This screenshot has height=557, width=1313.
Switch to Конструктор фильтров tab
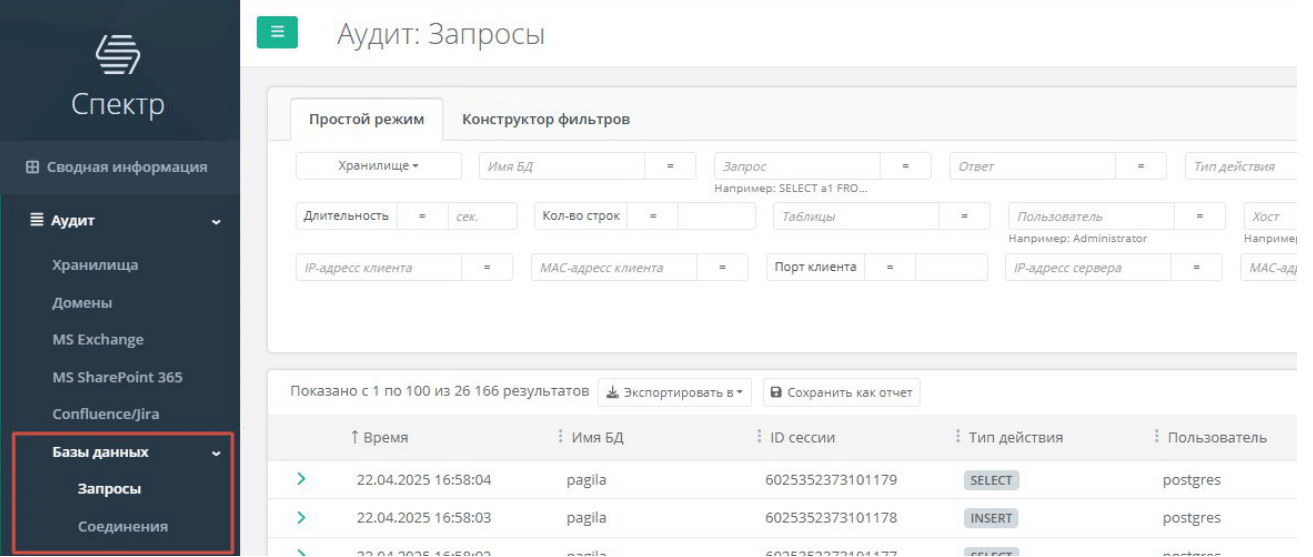click(545, 120)
